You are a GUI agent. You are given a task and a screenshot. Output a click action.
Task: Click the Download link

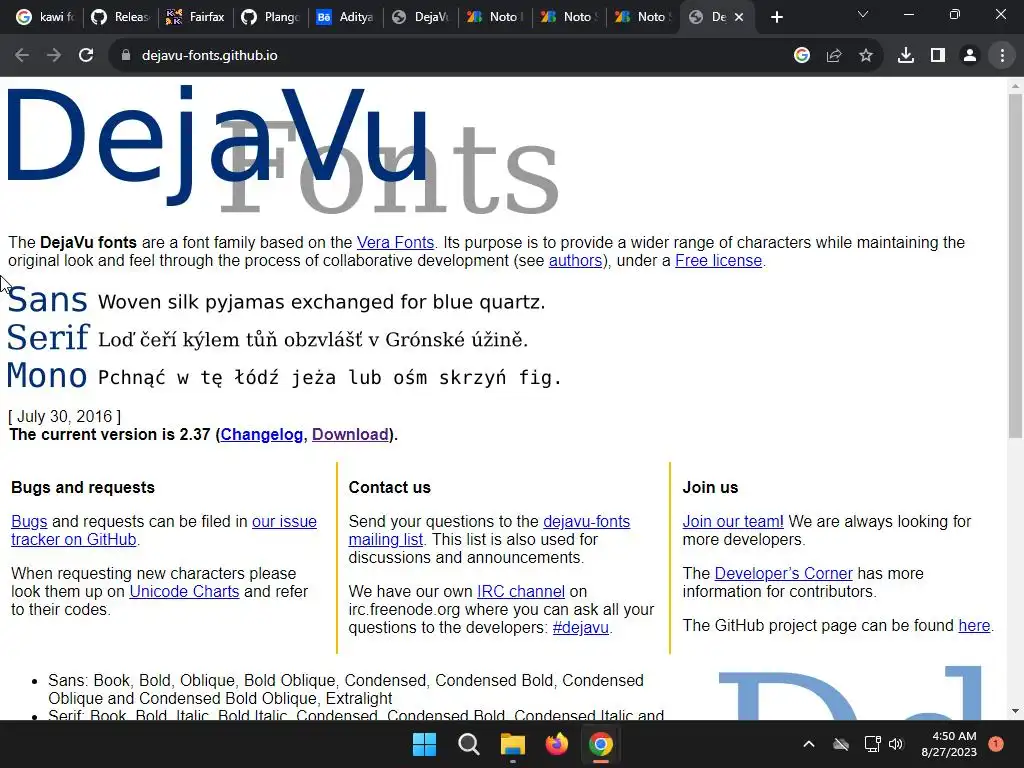point(350,434)
